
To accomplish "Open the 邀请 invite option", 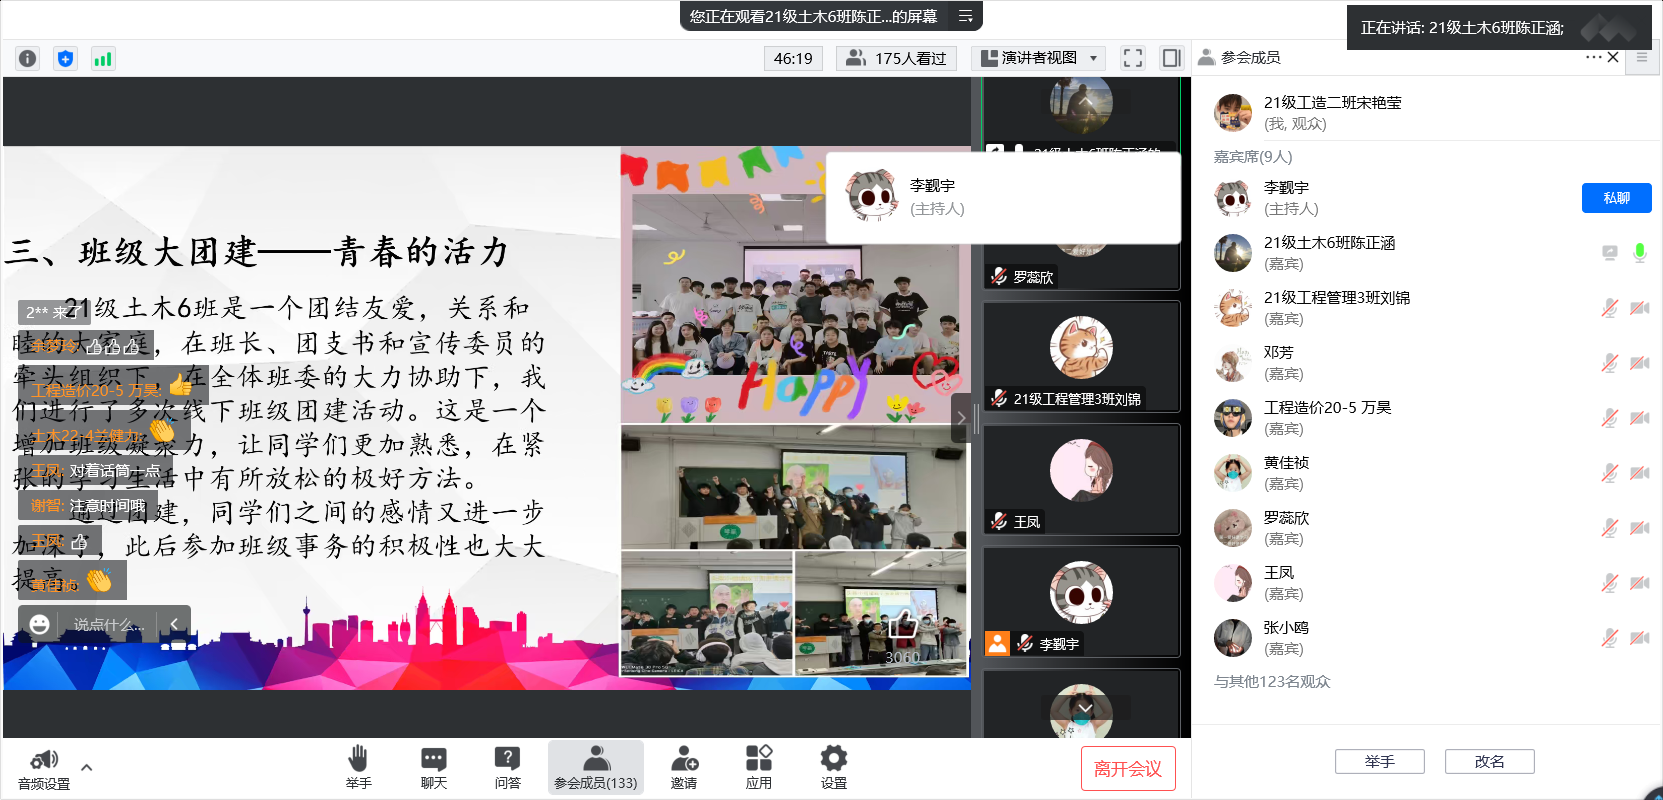I will 684,767.
